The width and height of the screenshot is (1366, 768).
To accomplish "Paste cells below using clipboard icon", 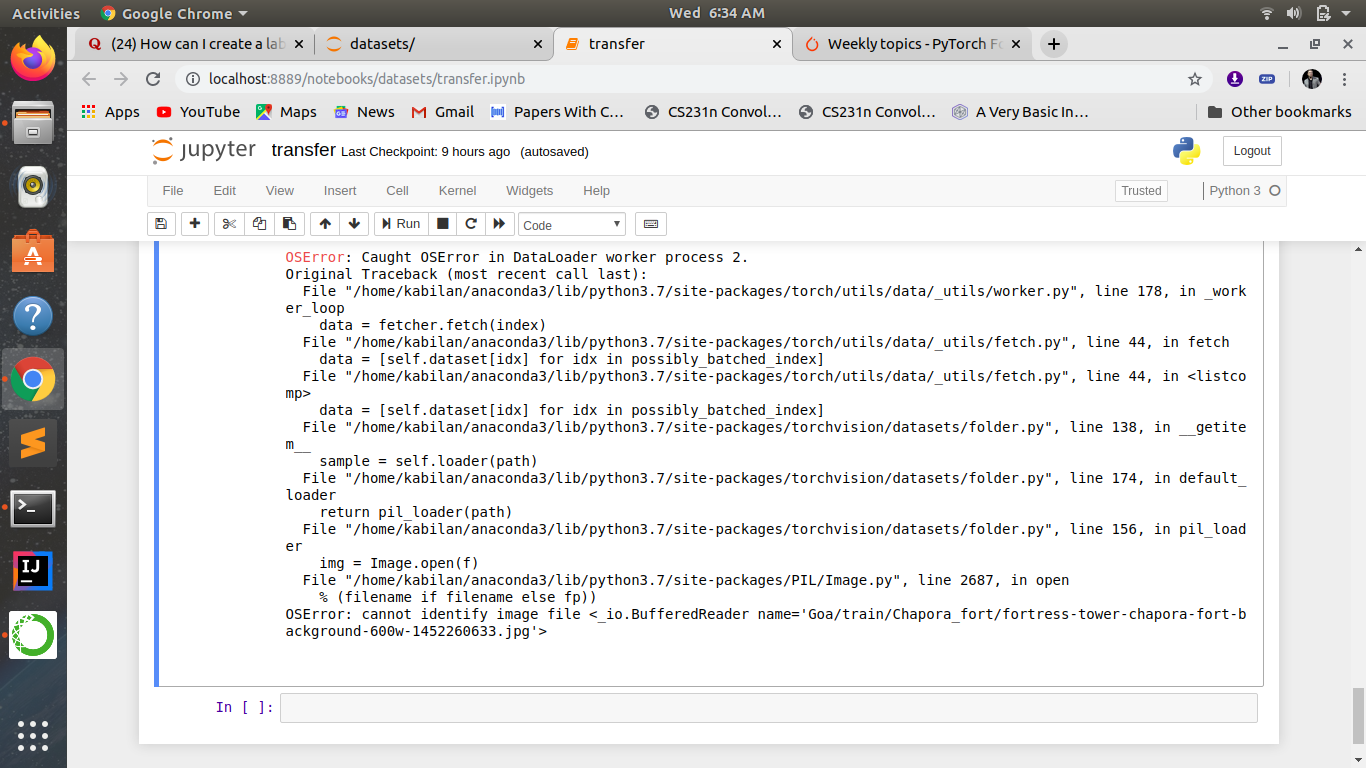I will pos(290,224).
